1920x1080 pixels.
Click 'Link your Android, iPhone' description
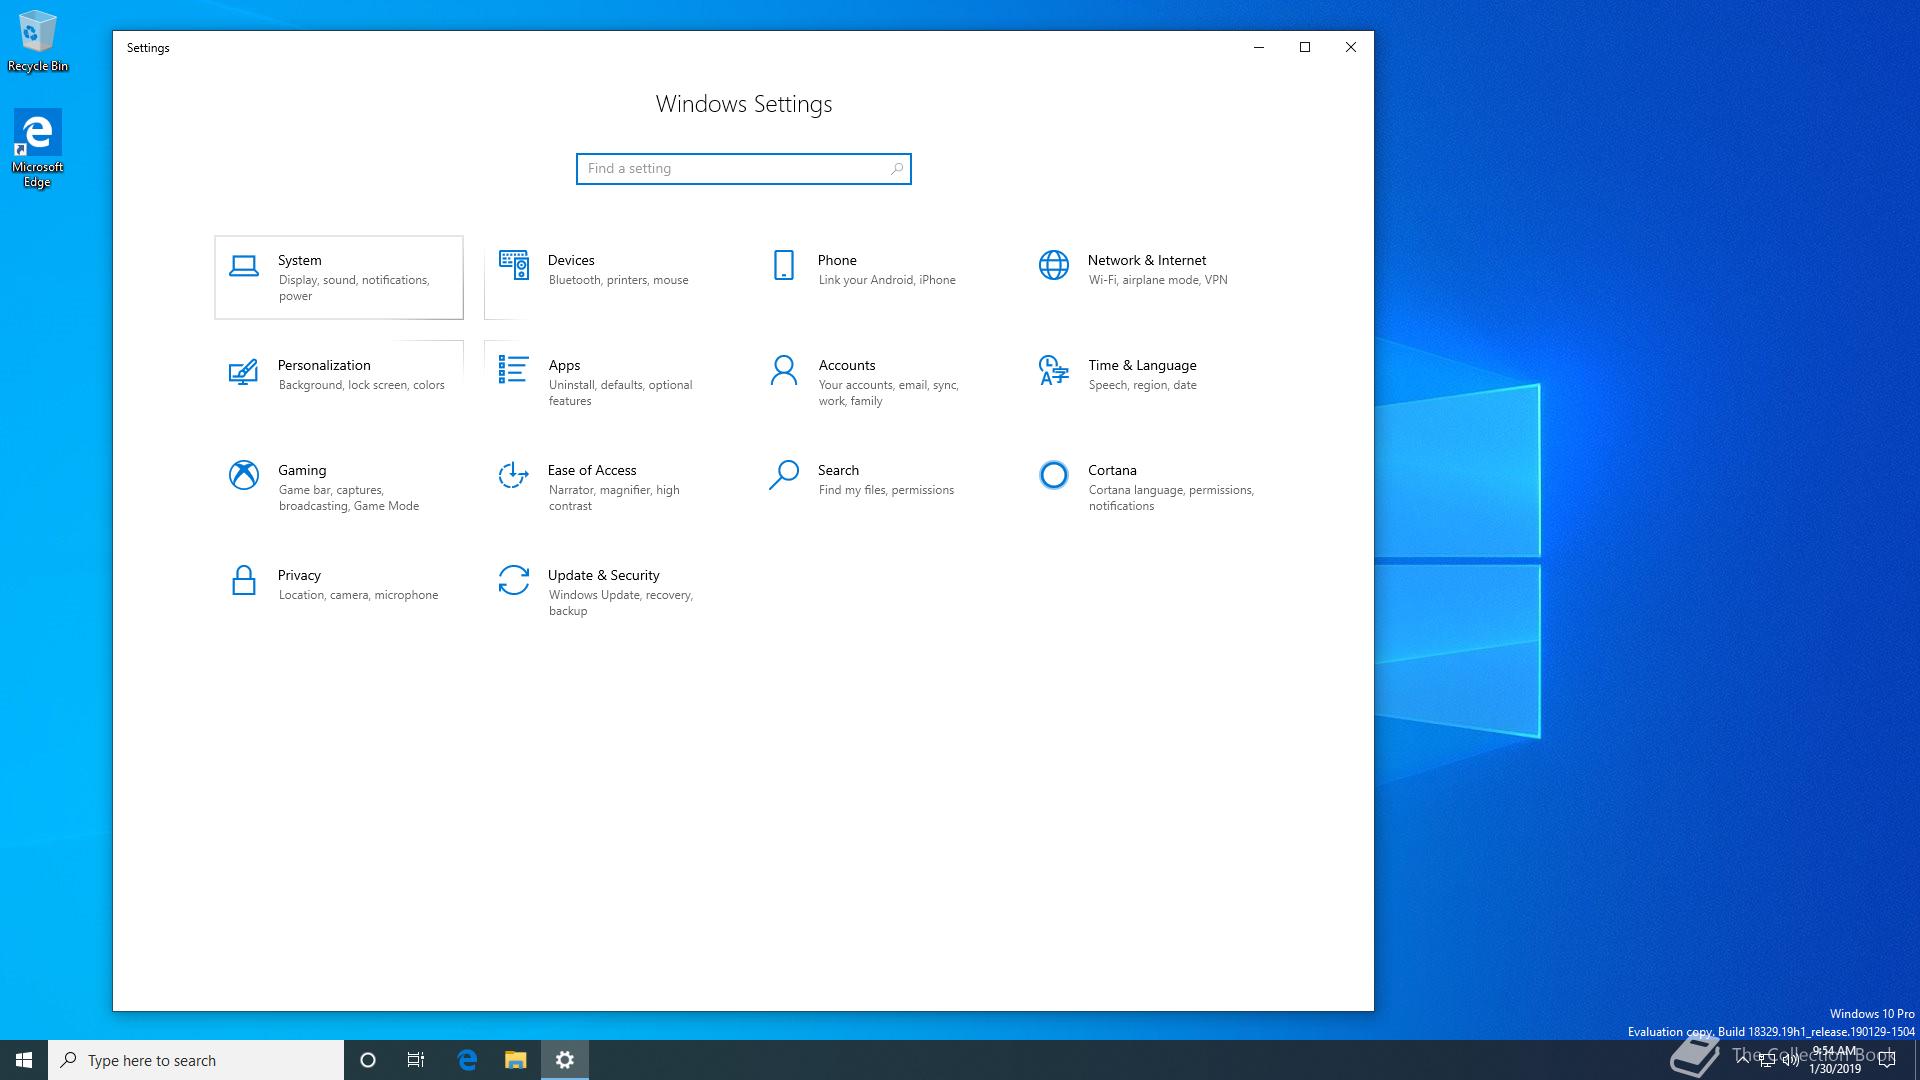click(x=887, y=280)
